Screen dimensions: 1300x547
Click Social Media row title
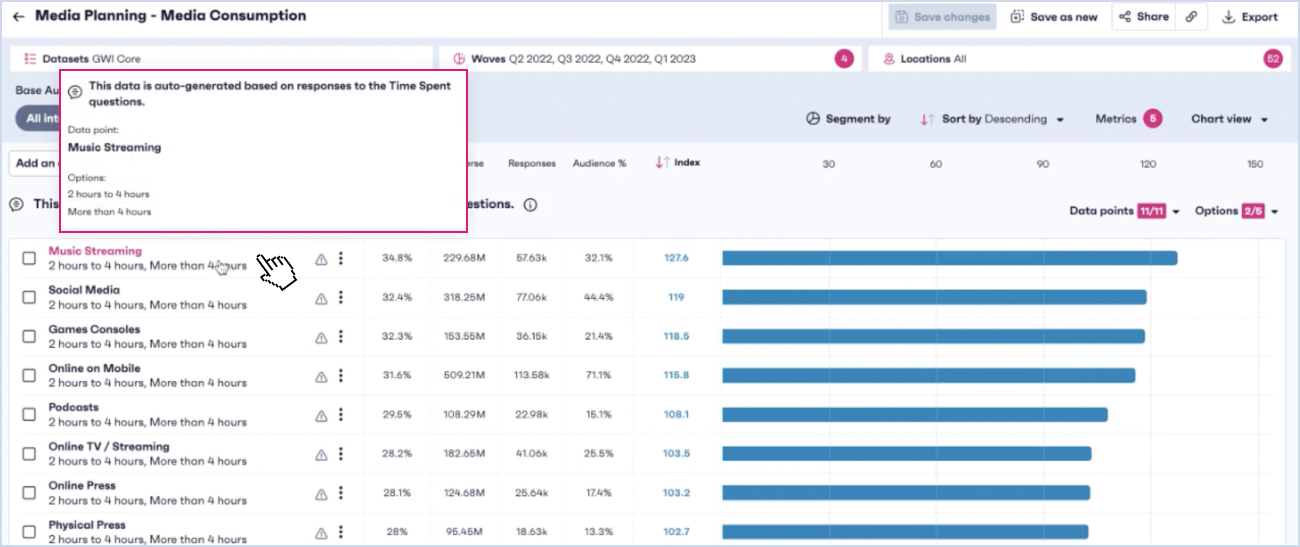[x=84, y=290]
